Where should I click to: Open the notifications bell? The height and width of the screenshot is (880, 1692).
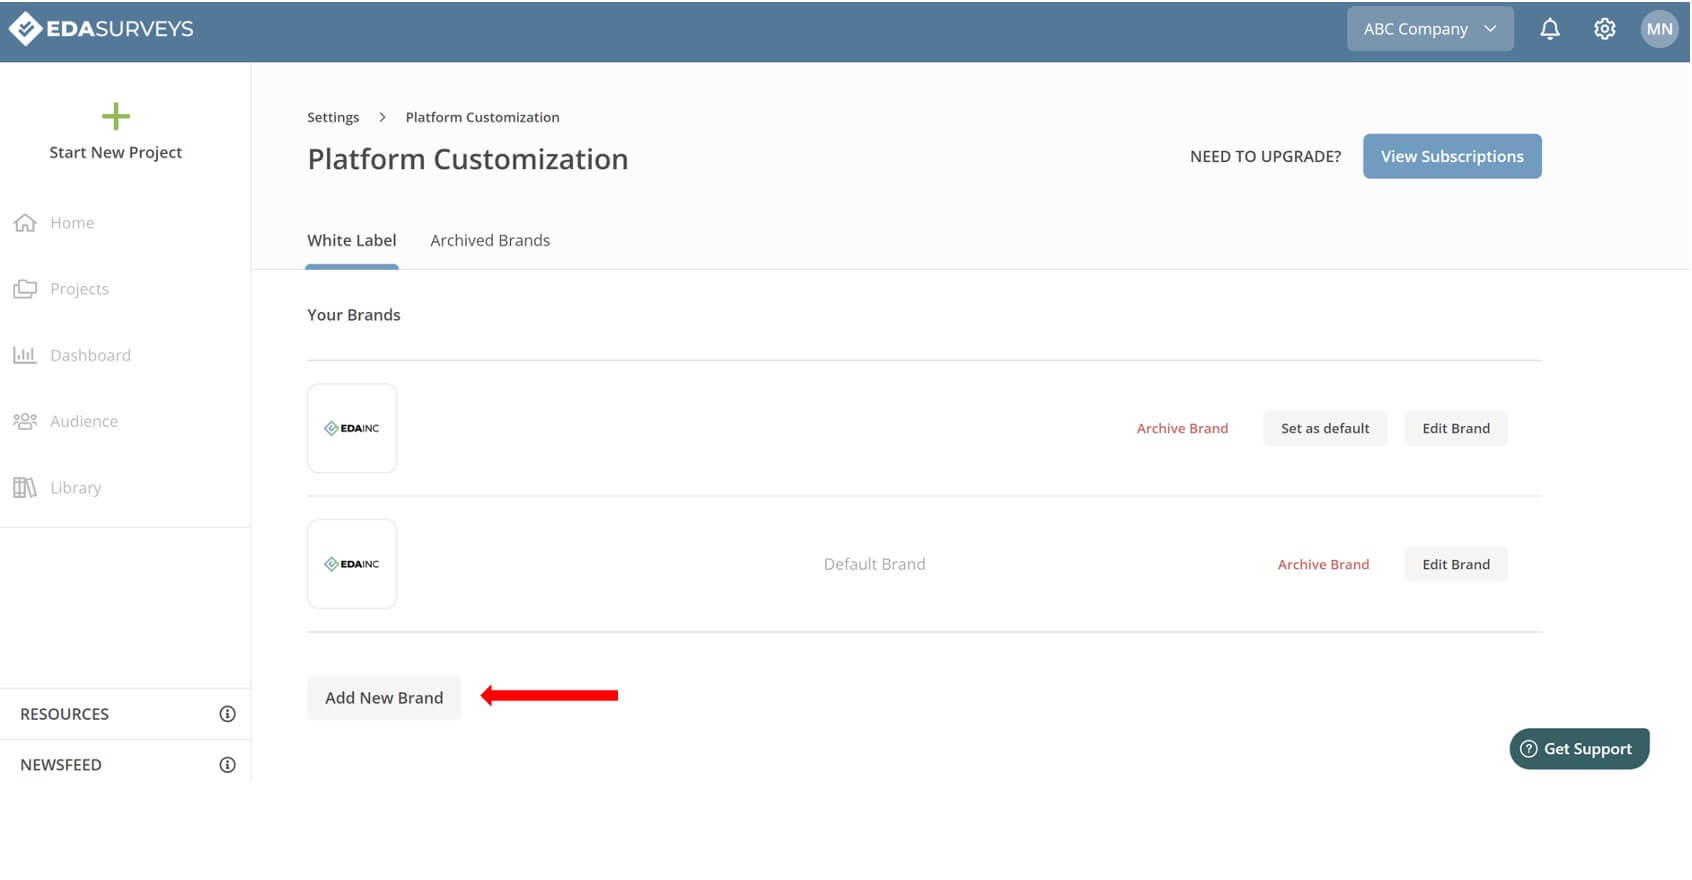click(x=1550, y=29)
